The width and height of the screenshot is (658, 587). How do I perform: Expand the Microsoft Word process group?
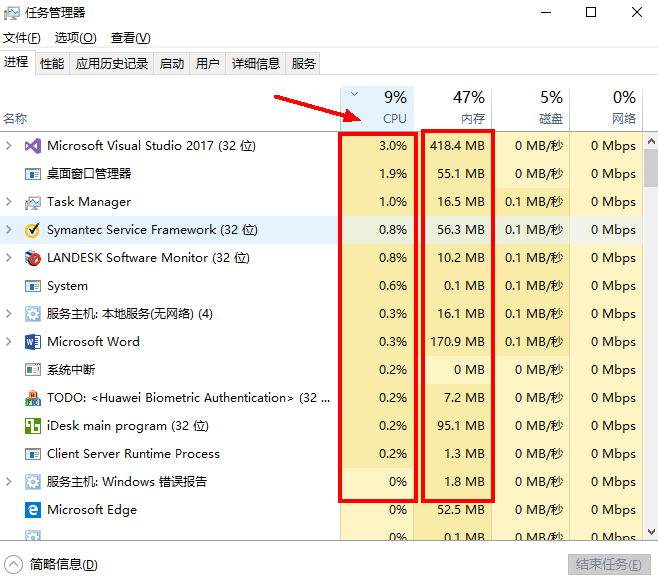[x=9, y=342]
